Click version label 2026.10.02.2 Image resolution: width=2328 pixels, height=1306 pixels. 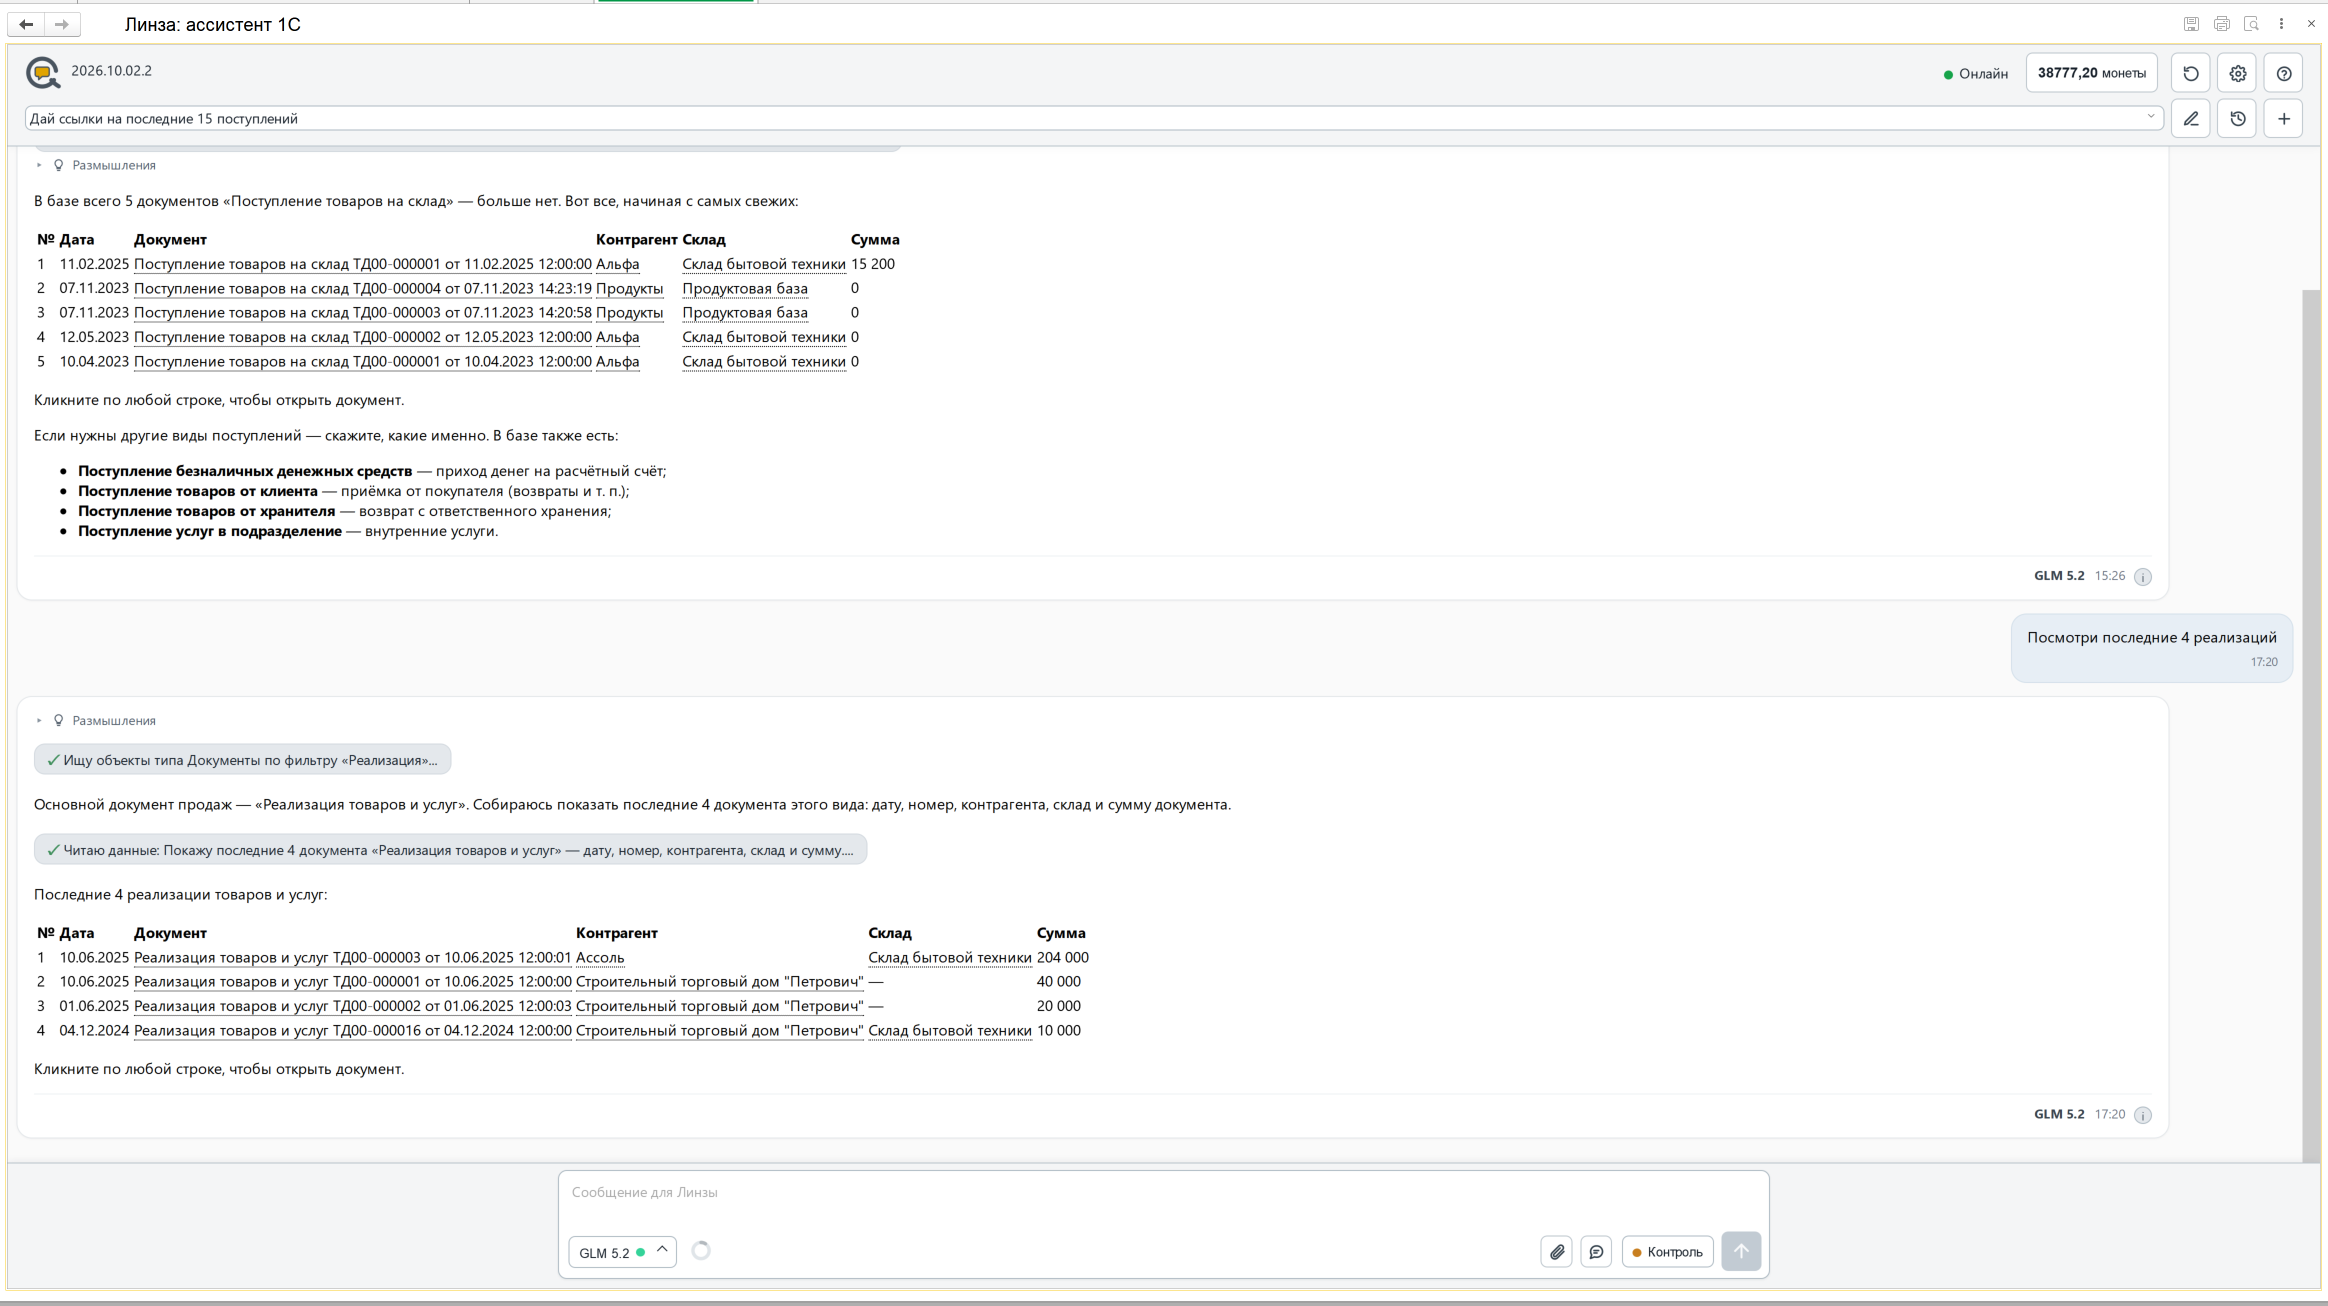[111, 71]
